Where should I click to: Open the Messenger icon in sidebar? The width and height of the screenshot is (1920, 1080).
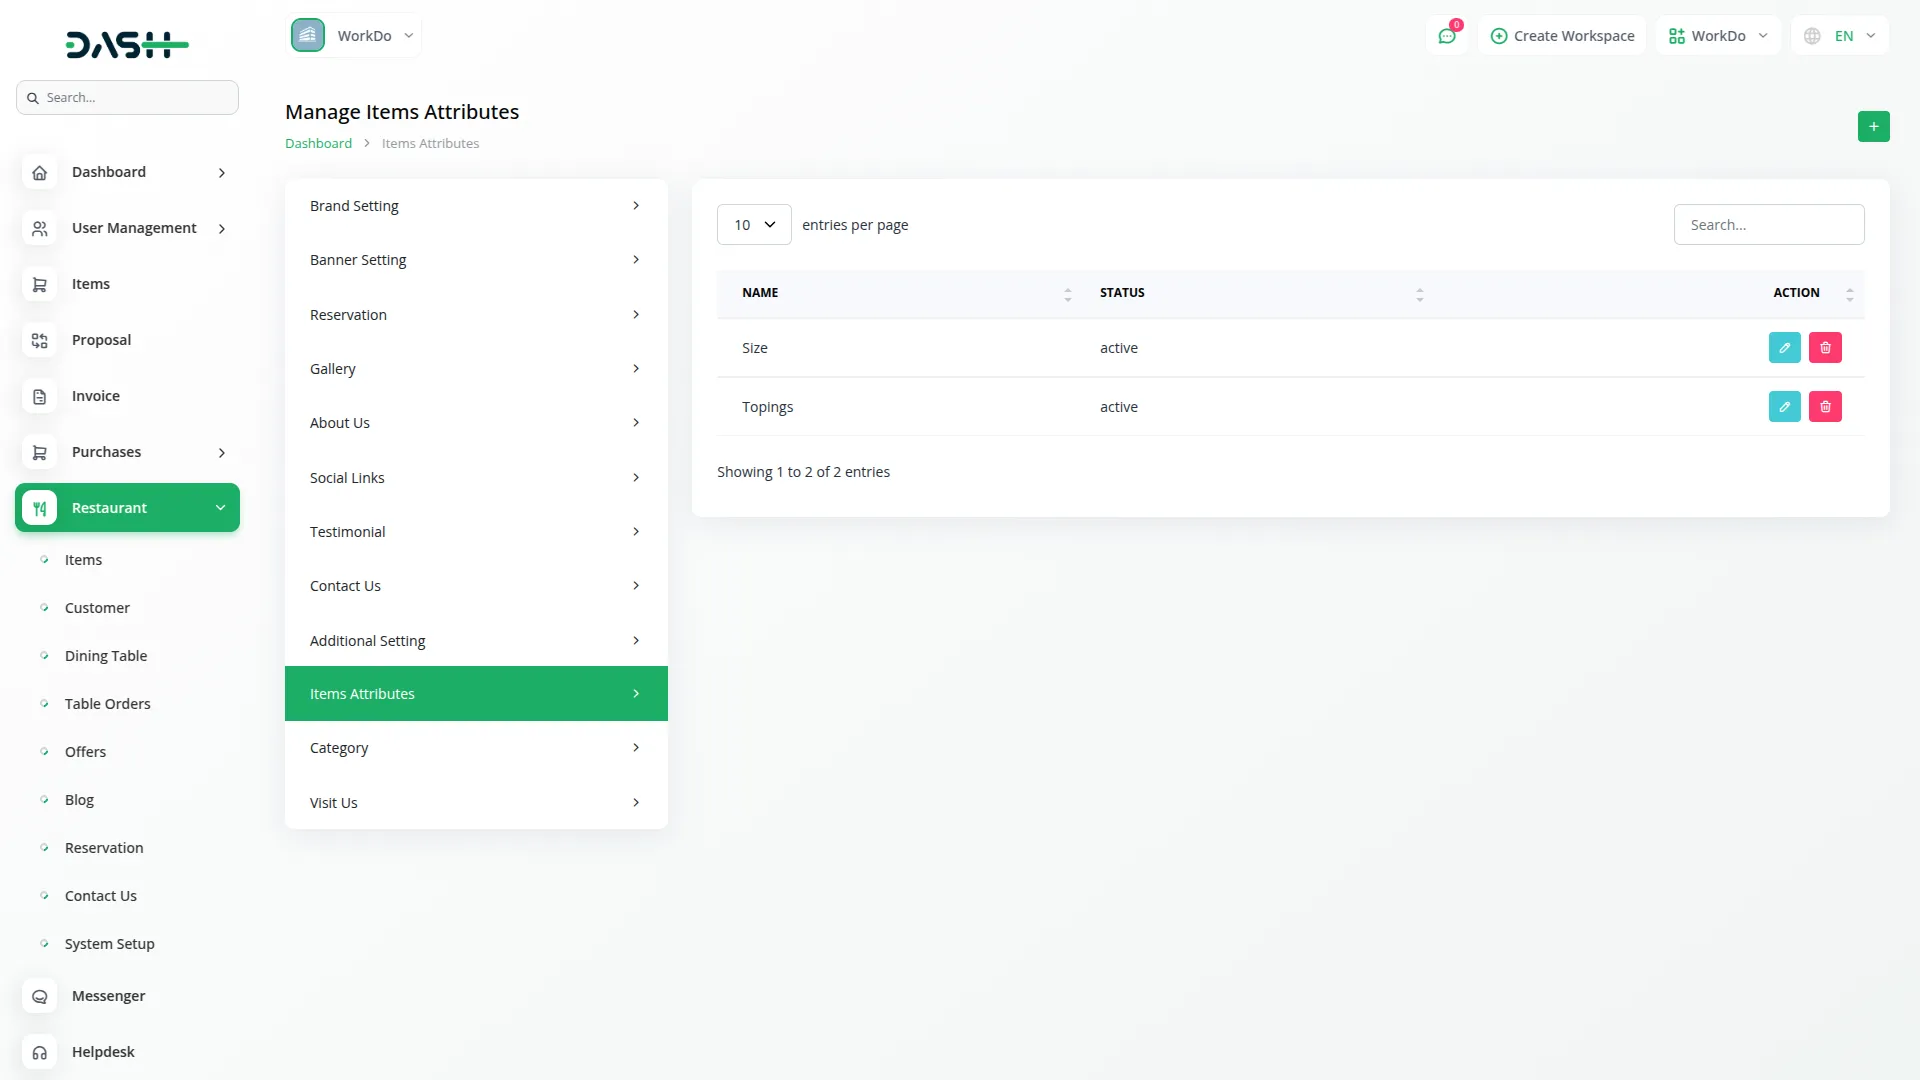(39, 996)
